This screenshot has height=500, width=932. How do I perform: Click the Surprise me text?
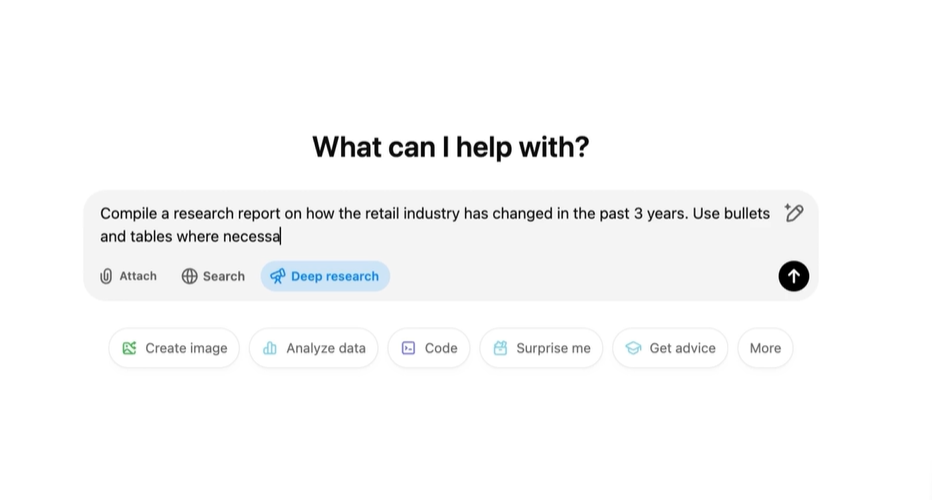click(x=553, y=348)
